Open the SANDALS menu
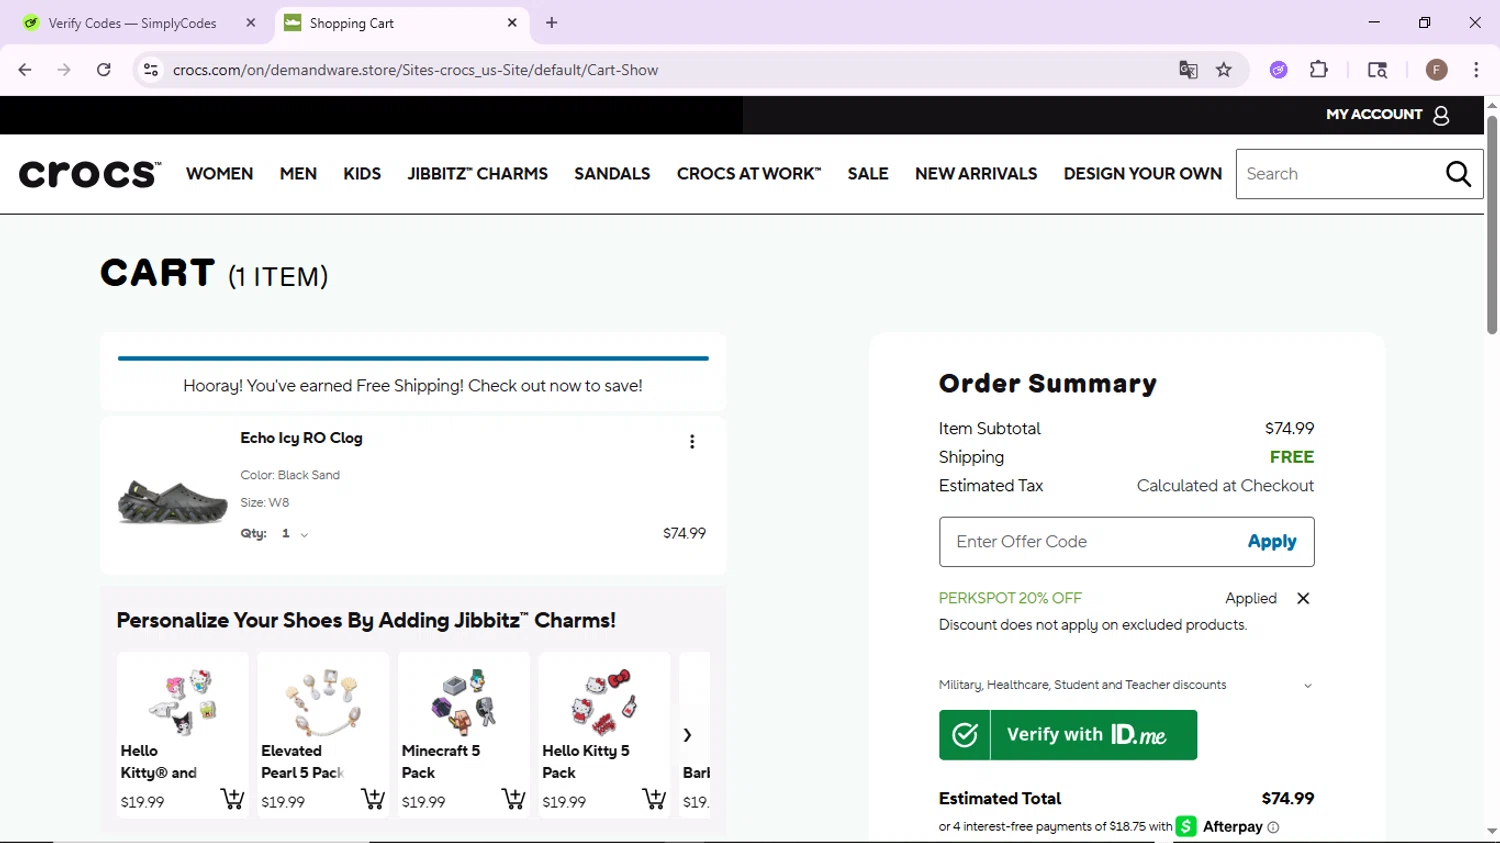Image resolution: width=1500 pixels, height=843 pixels. pos(612,174)
